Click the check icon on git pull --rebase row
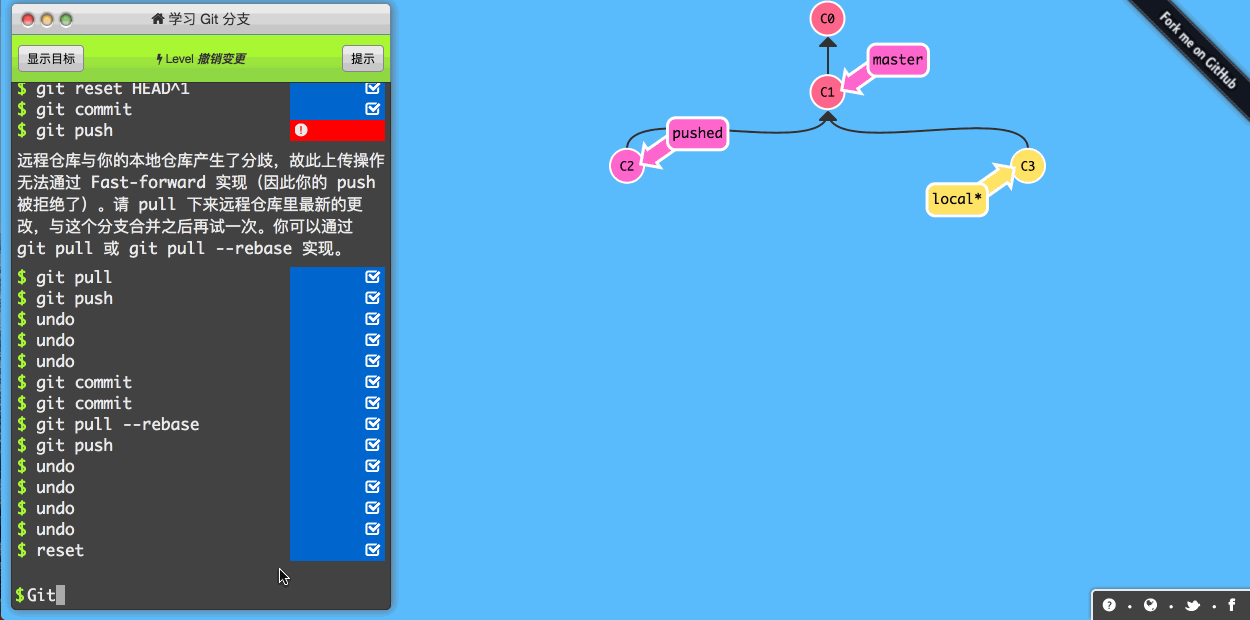Viewport: 1250px width, 620px height. click(373, 424)
